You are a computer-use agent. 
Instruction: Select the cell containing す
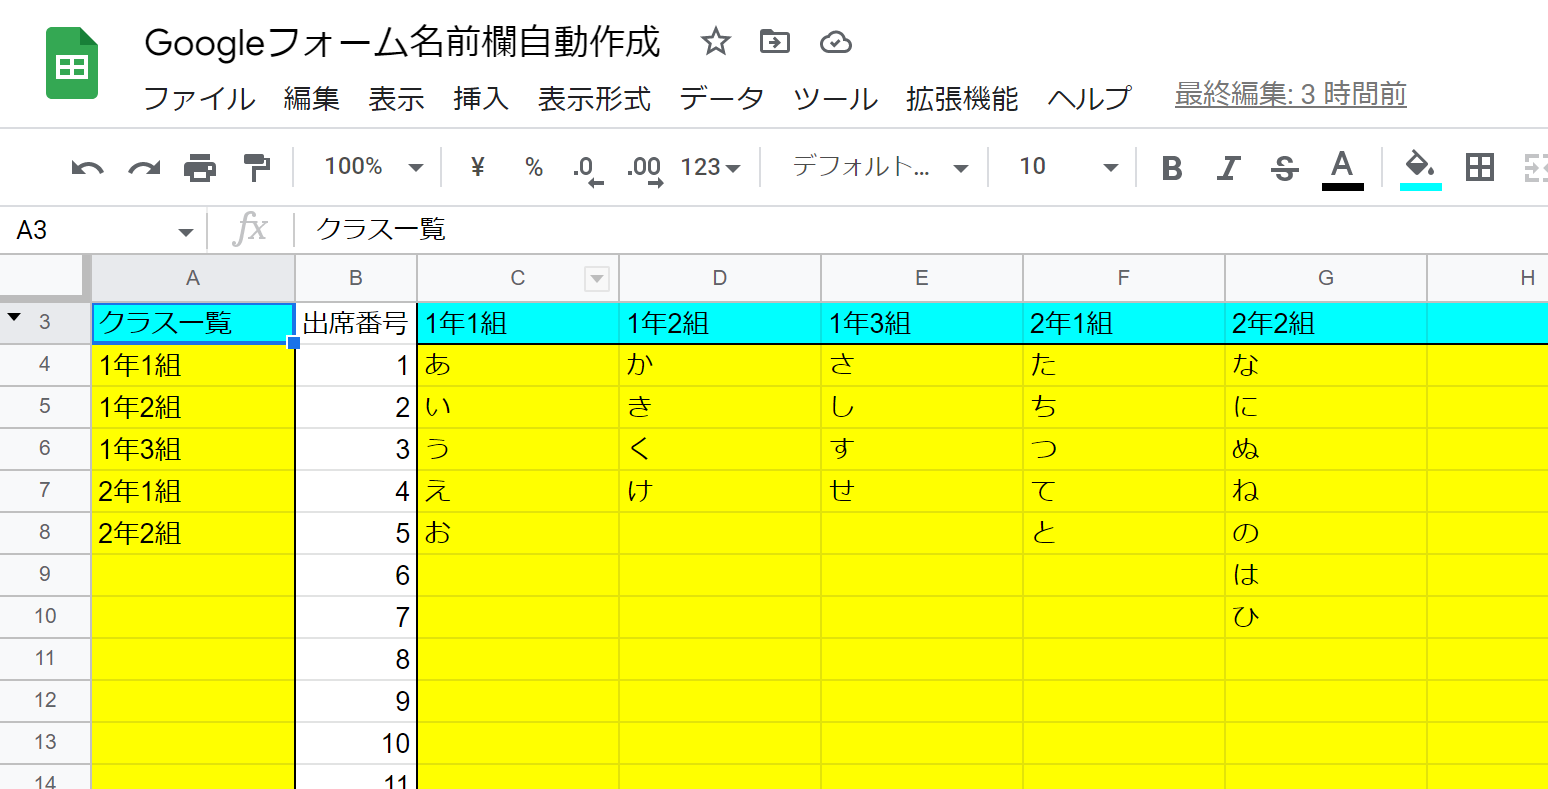(922, 449)
